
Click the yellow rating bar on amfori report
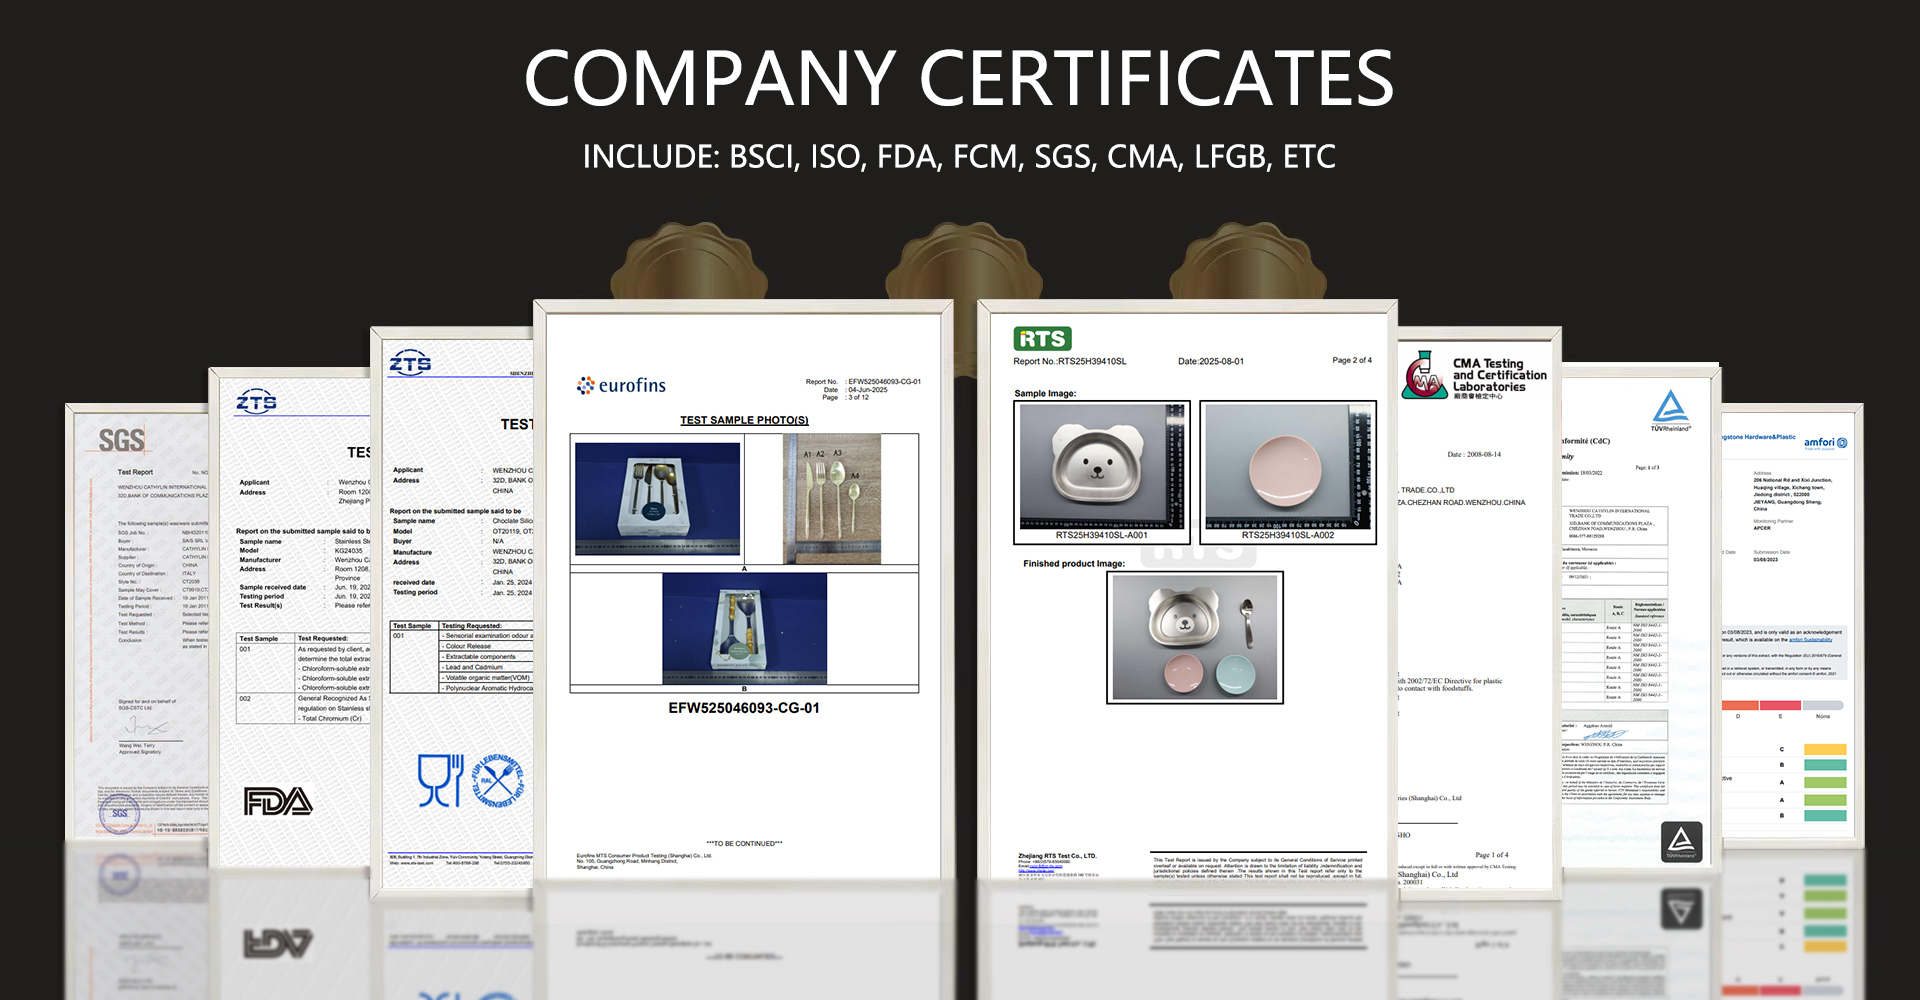[1825, 749]
